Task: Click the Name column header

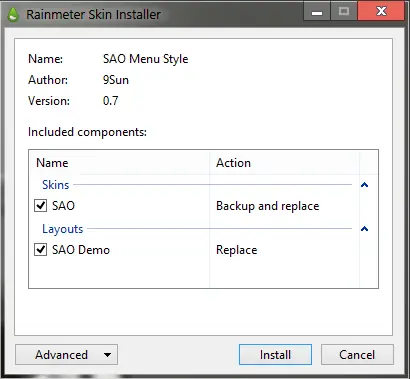Action: pos(119,163)
